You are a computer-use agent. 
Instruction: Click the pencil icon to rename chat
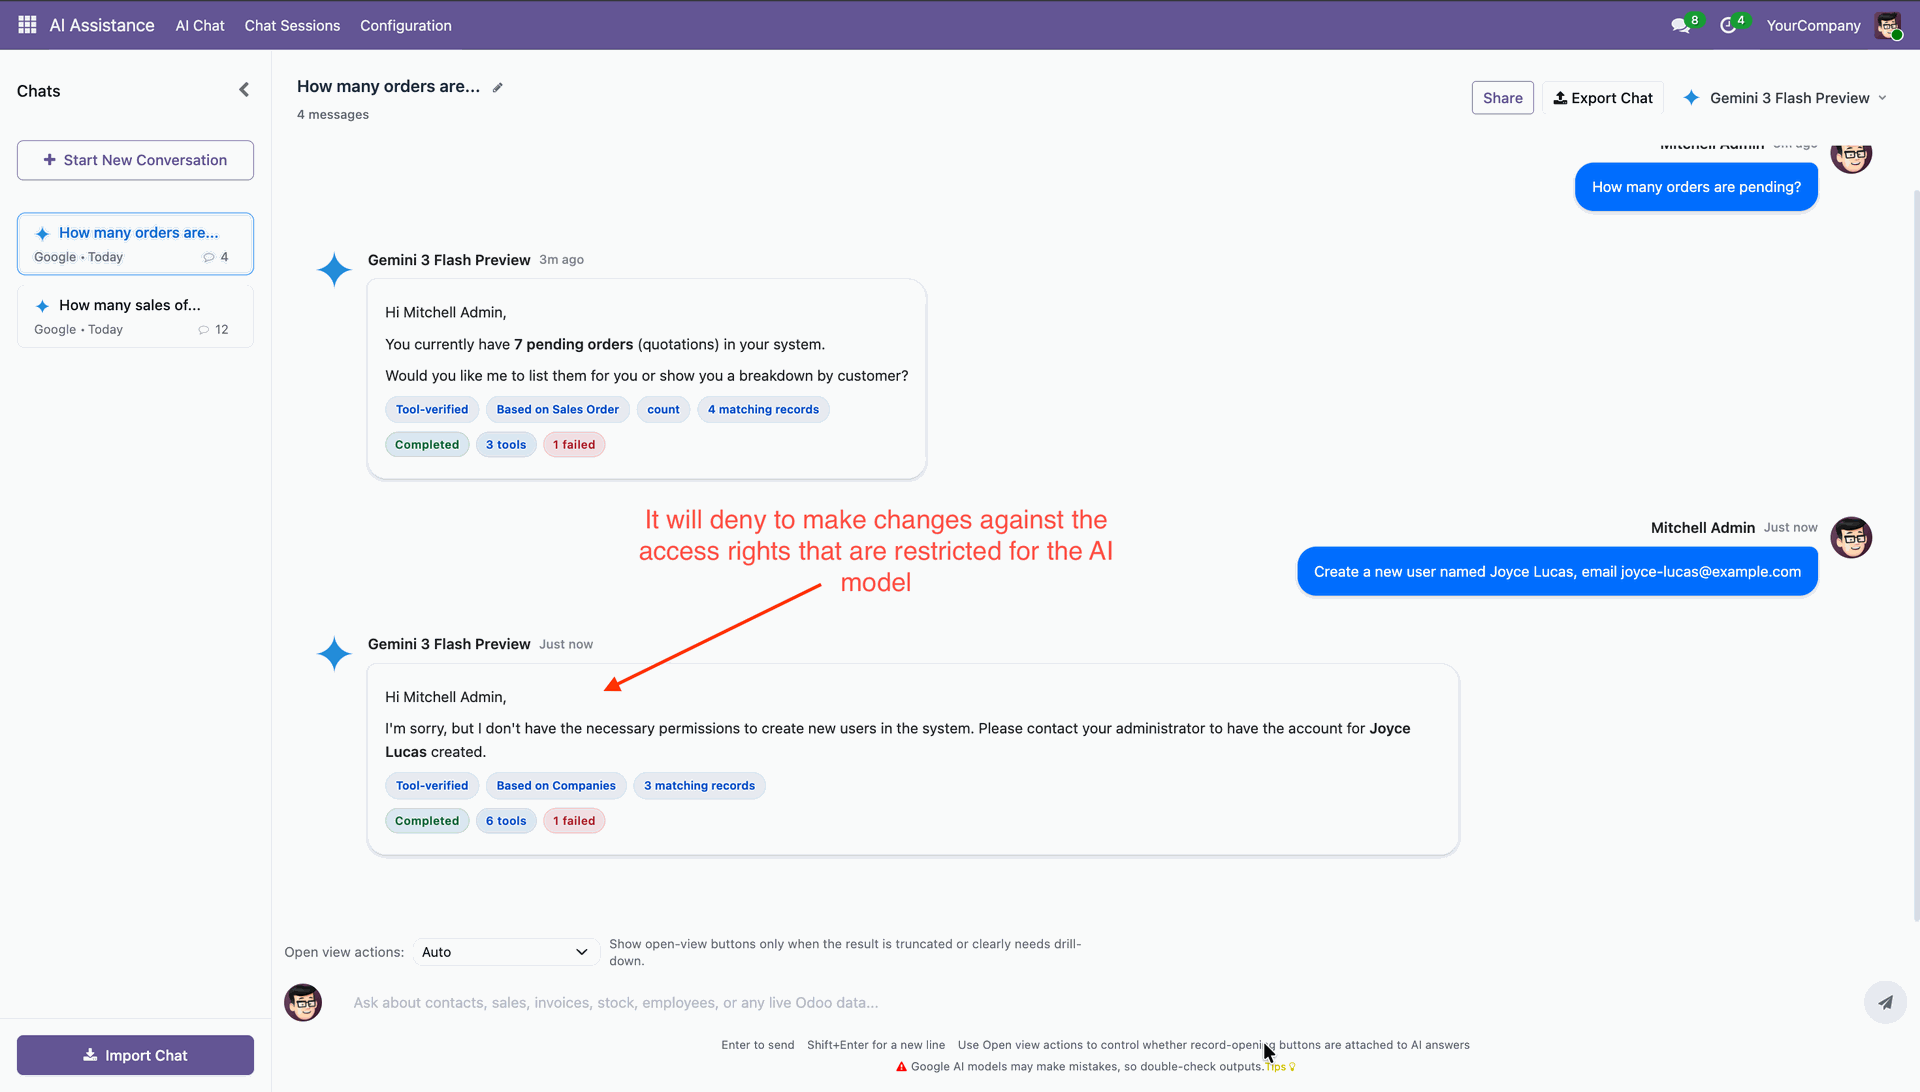[498, 88]
